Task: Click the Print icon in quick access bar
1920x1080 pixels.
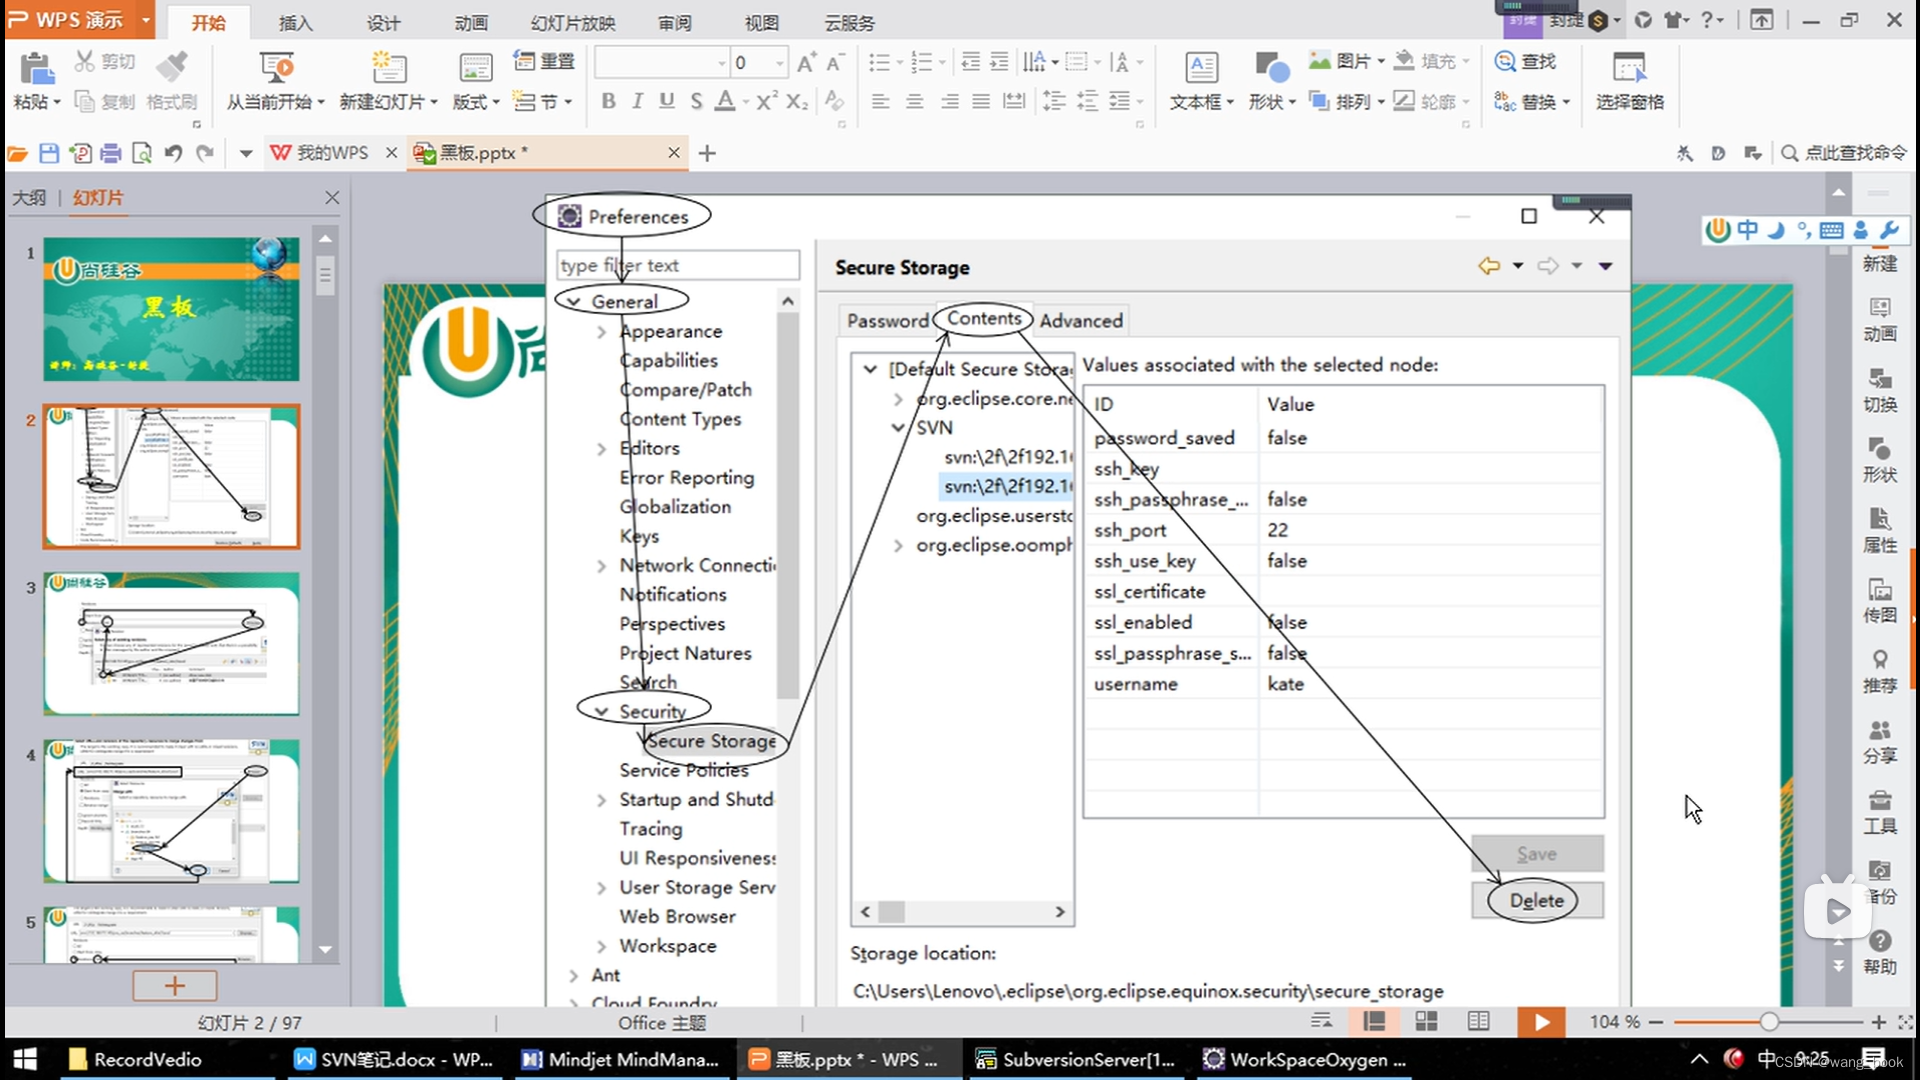Action: (111, 153)
